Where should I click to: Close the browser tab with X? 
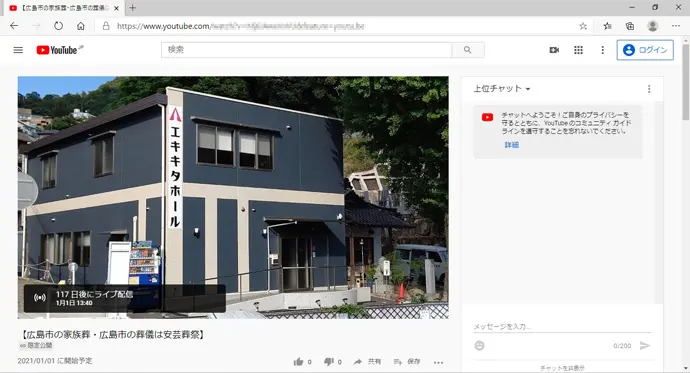(x=117, y=8)
